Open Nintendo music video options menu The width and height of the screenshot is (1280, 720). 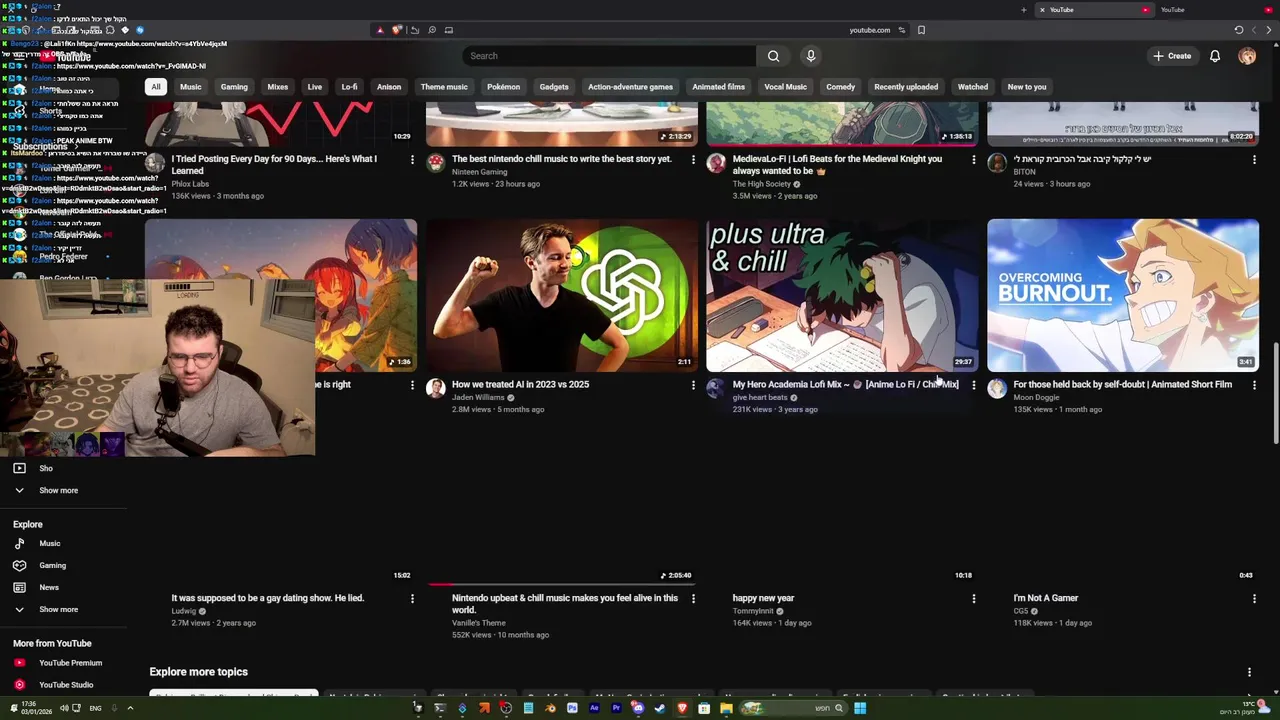click(693, 160)
